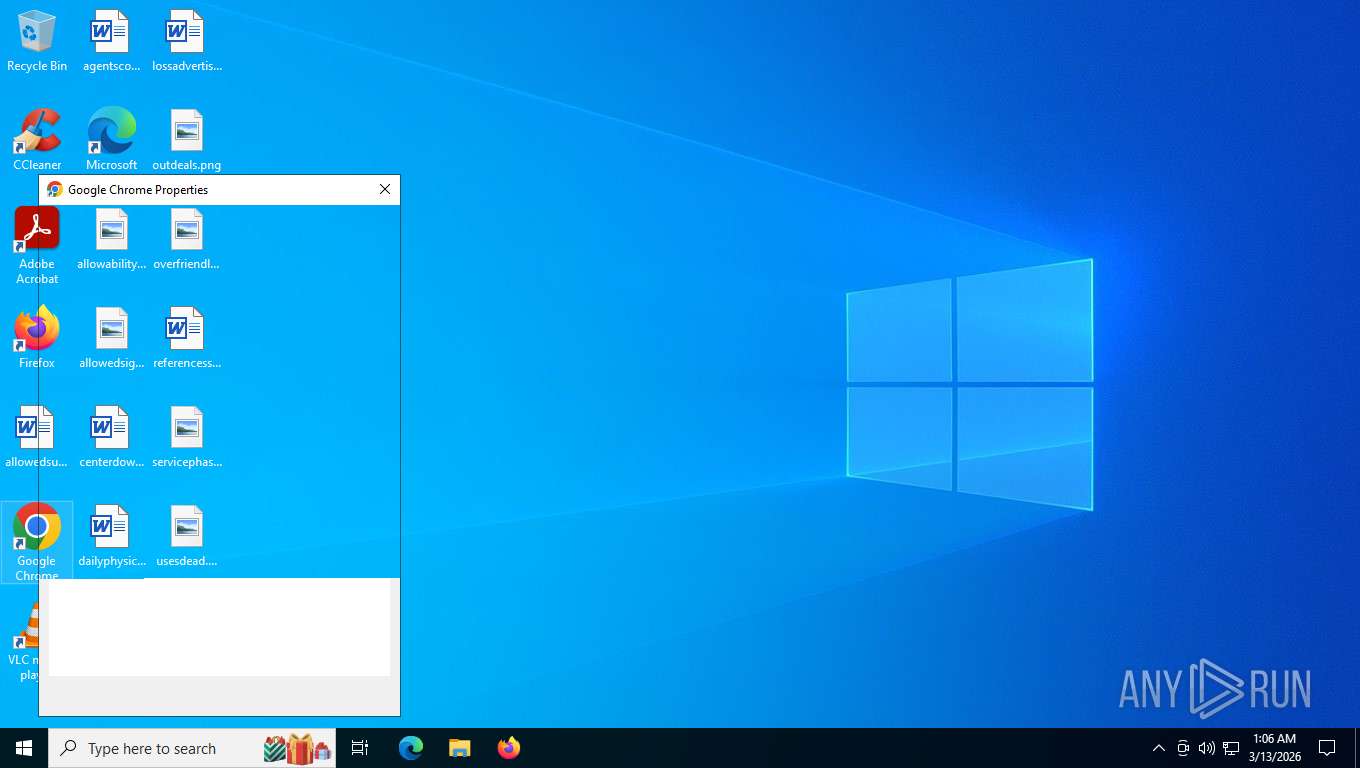Select the allowedsig... image file
The height and width of the screenshot is (768, 1360).
click(x=111, y=338)
